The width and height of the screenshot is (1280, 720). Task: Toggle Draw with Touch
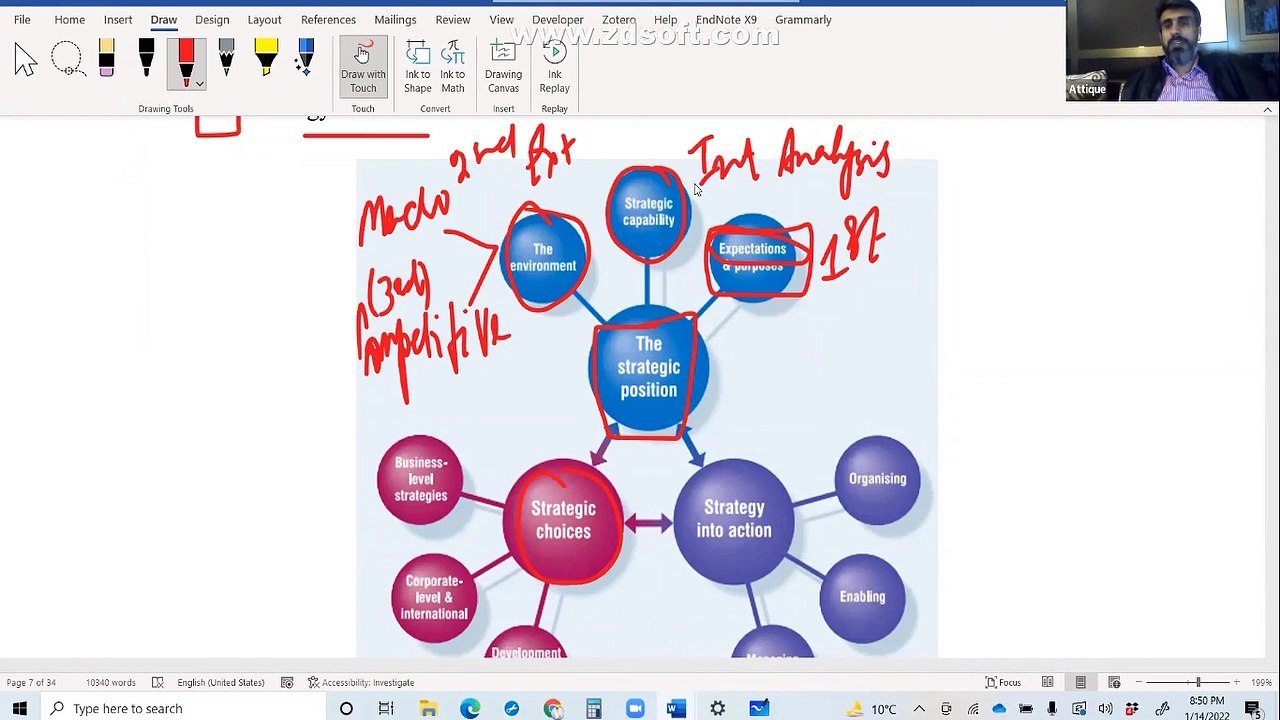click(x=363, y=67)
